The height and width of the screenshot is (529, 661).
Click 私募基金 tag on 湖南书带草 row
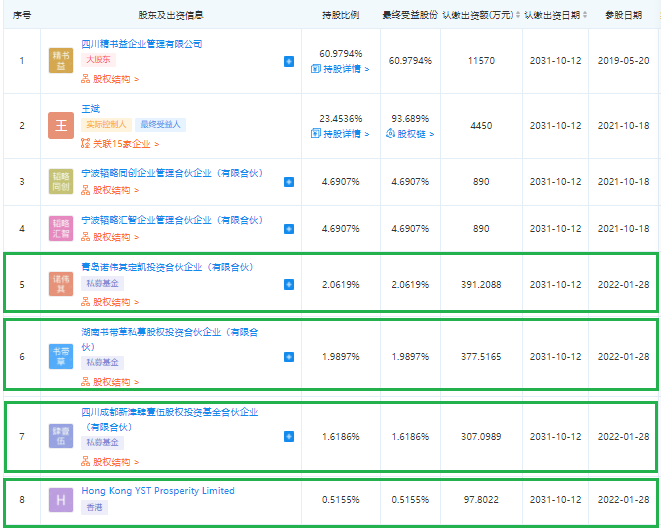(x=102, y=363)
